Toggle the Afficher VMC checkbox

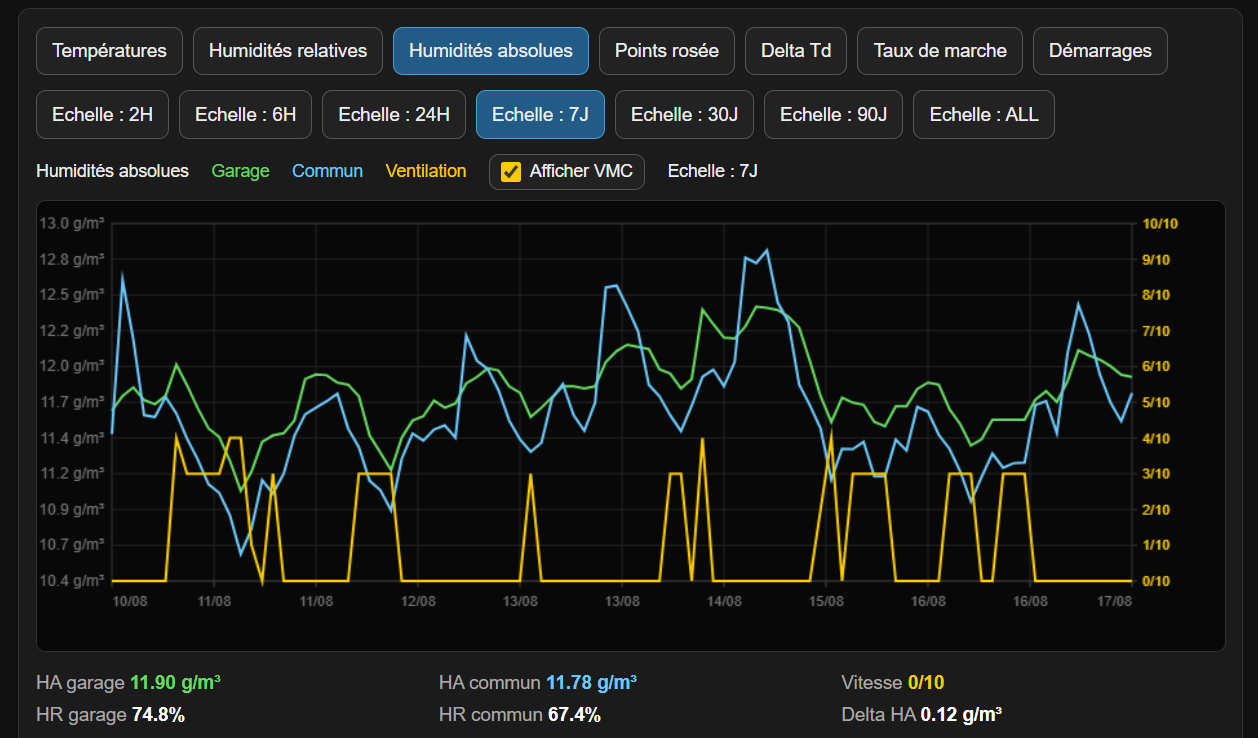511,171
